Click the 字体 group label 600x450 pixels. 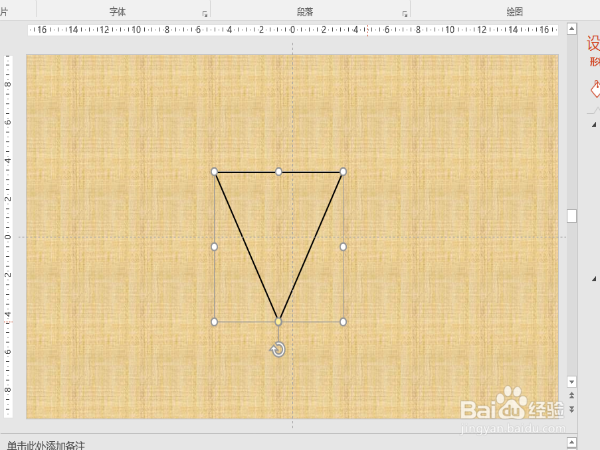tap(117, 11)
